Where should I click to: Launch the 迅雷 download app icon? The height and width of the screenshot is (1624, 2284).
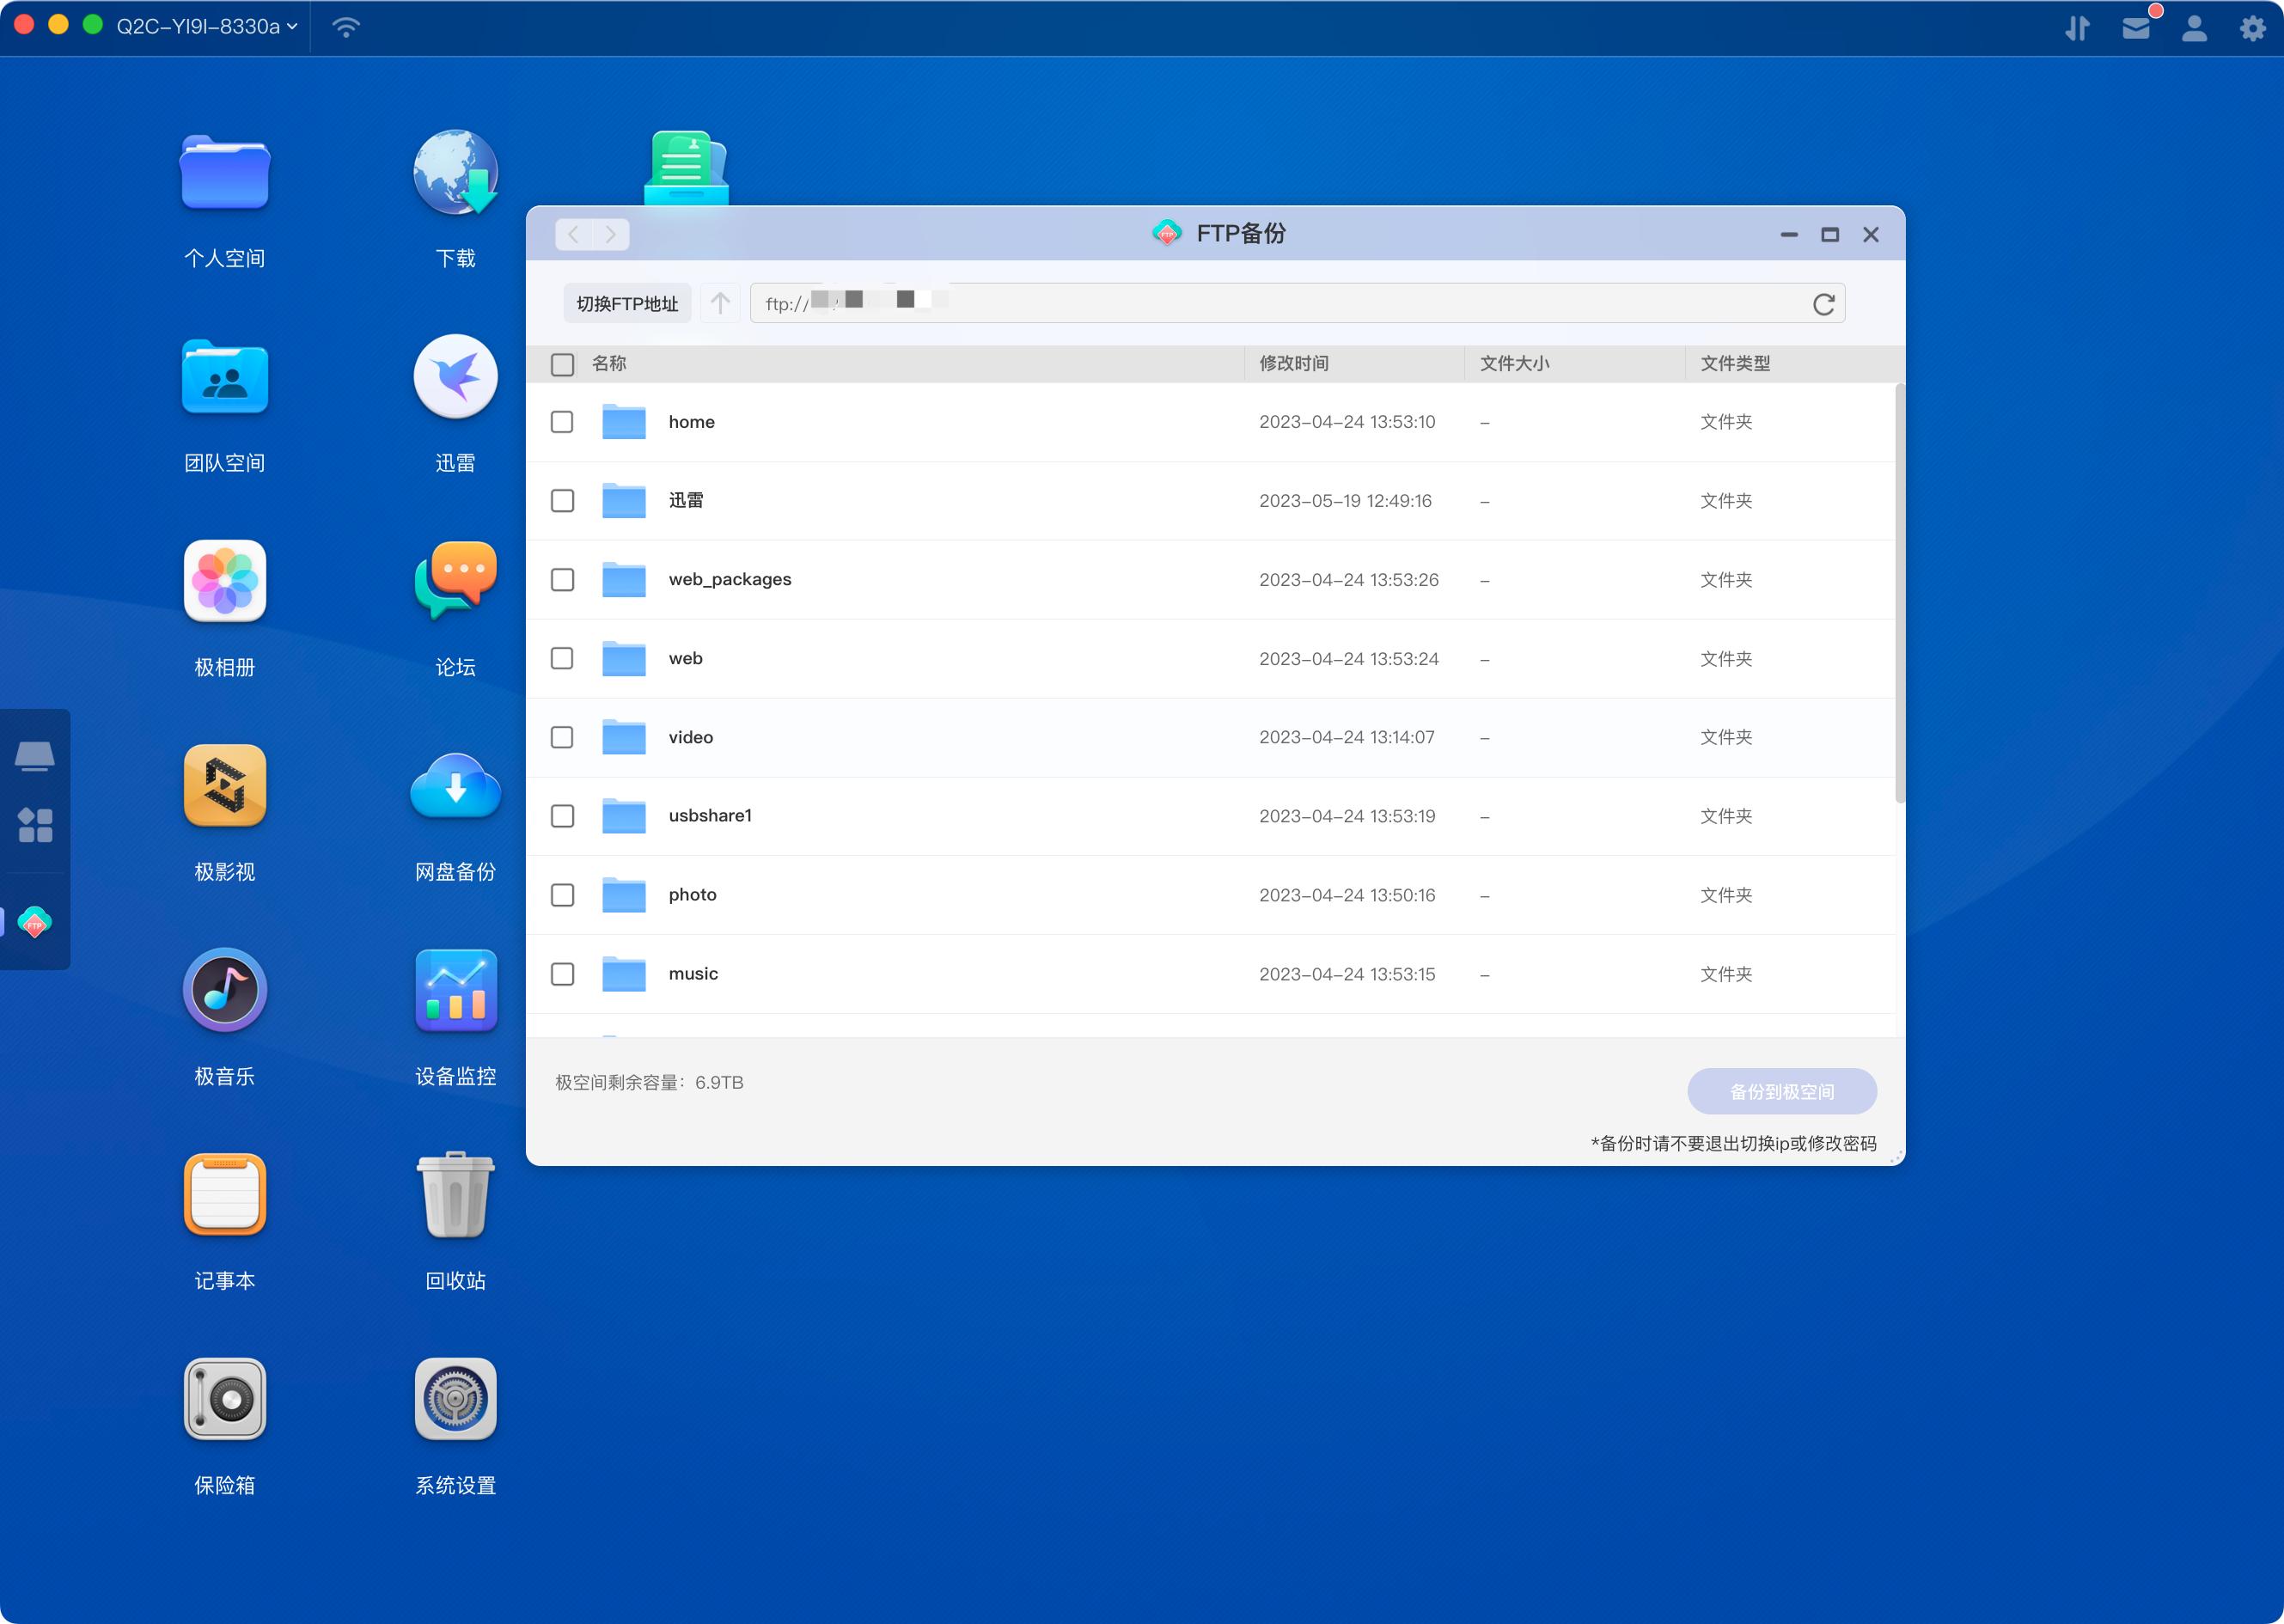(x=455, y=377)
